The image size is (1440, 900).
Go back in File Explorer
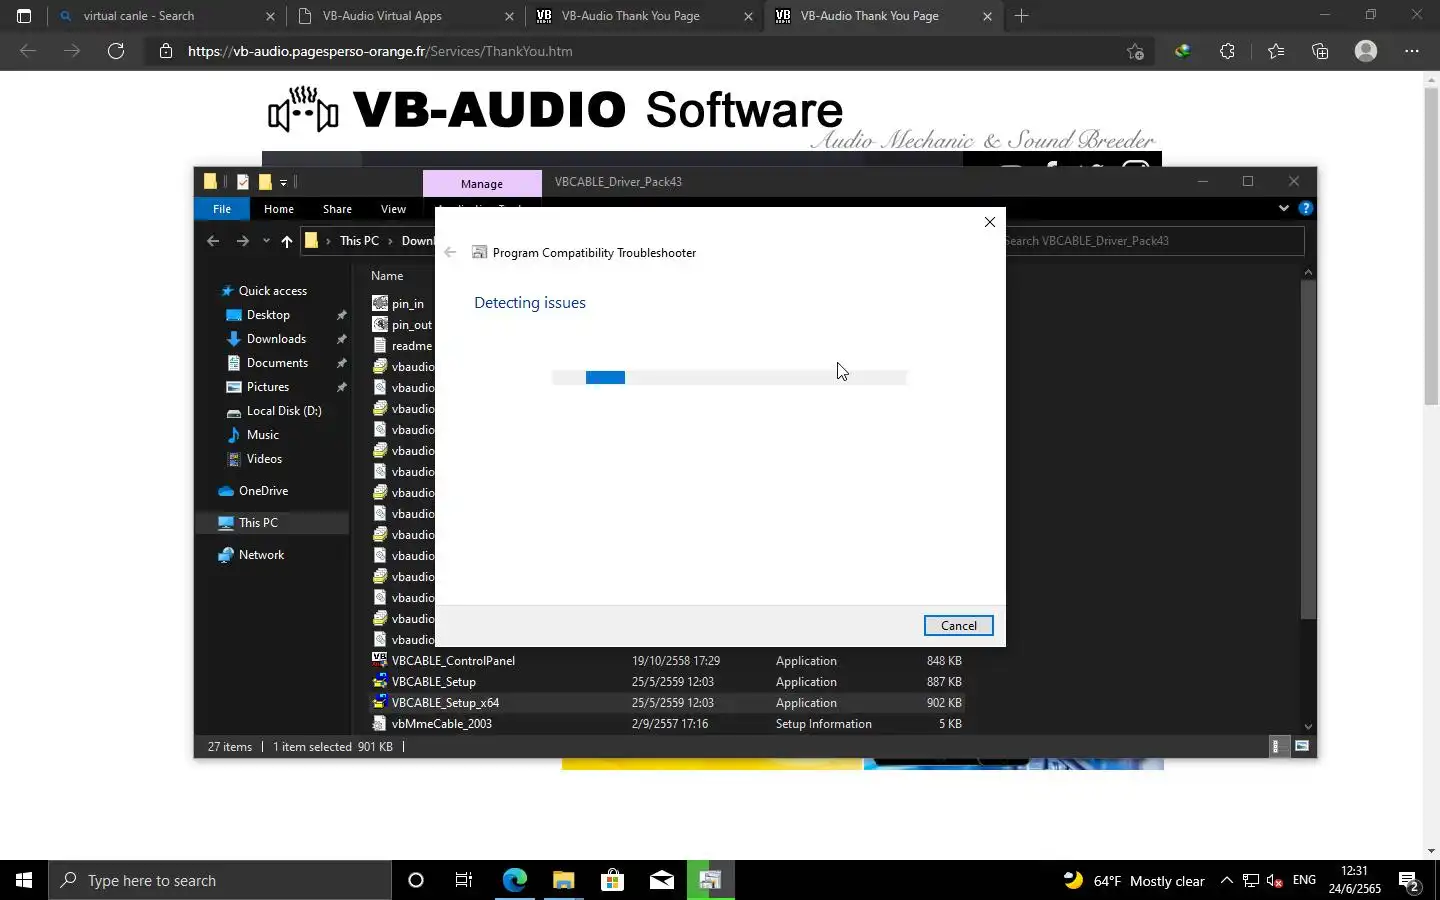(213, 241)
